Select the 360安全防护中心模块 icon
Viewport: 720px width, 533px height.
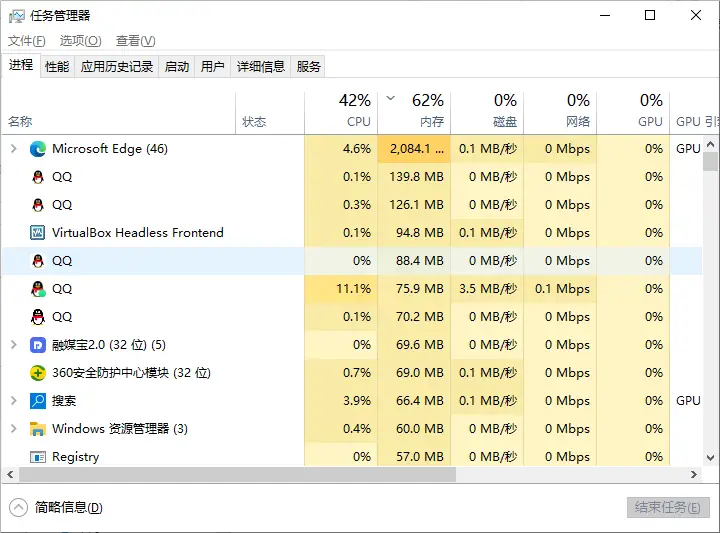[38, 373]
